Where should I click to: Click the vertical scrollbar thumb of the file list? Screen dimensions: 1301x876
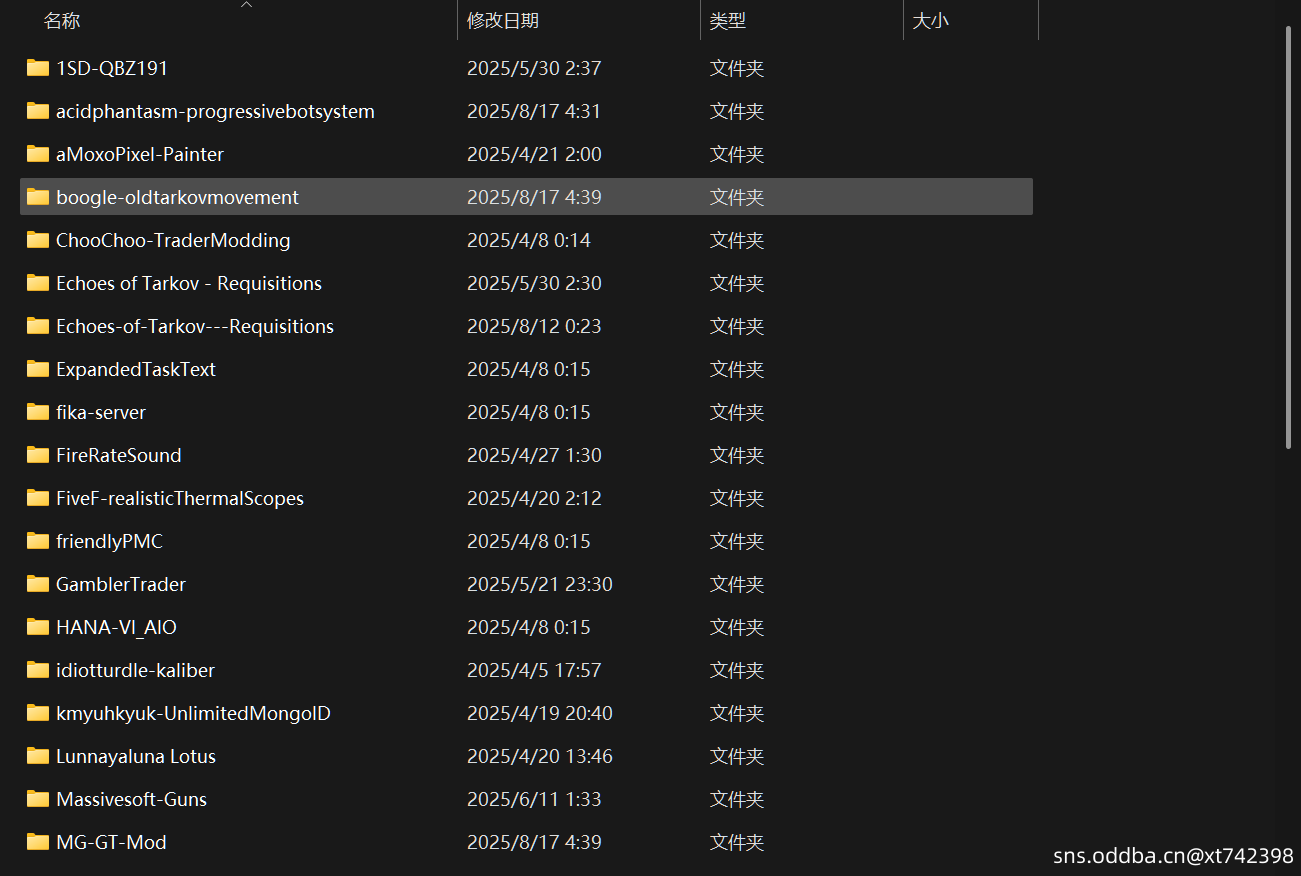(x=1288, y=237)
